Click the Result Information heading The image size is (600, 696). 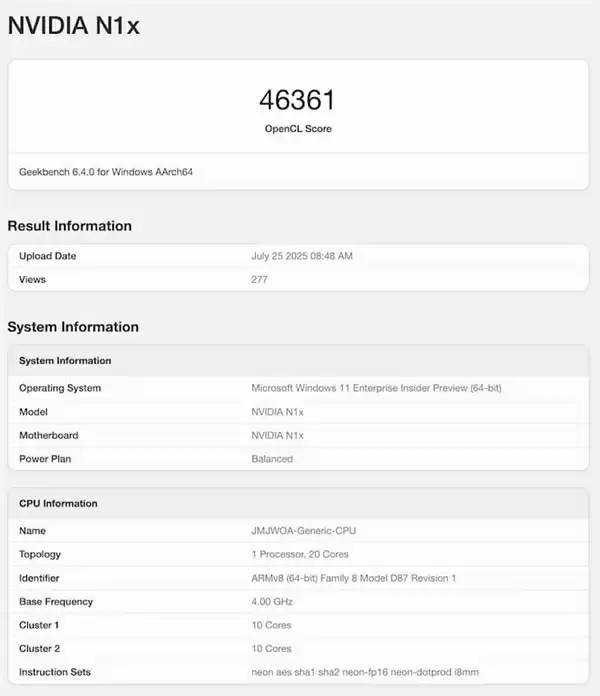pos(70,226)
